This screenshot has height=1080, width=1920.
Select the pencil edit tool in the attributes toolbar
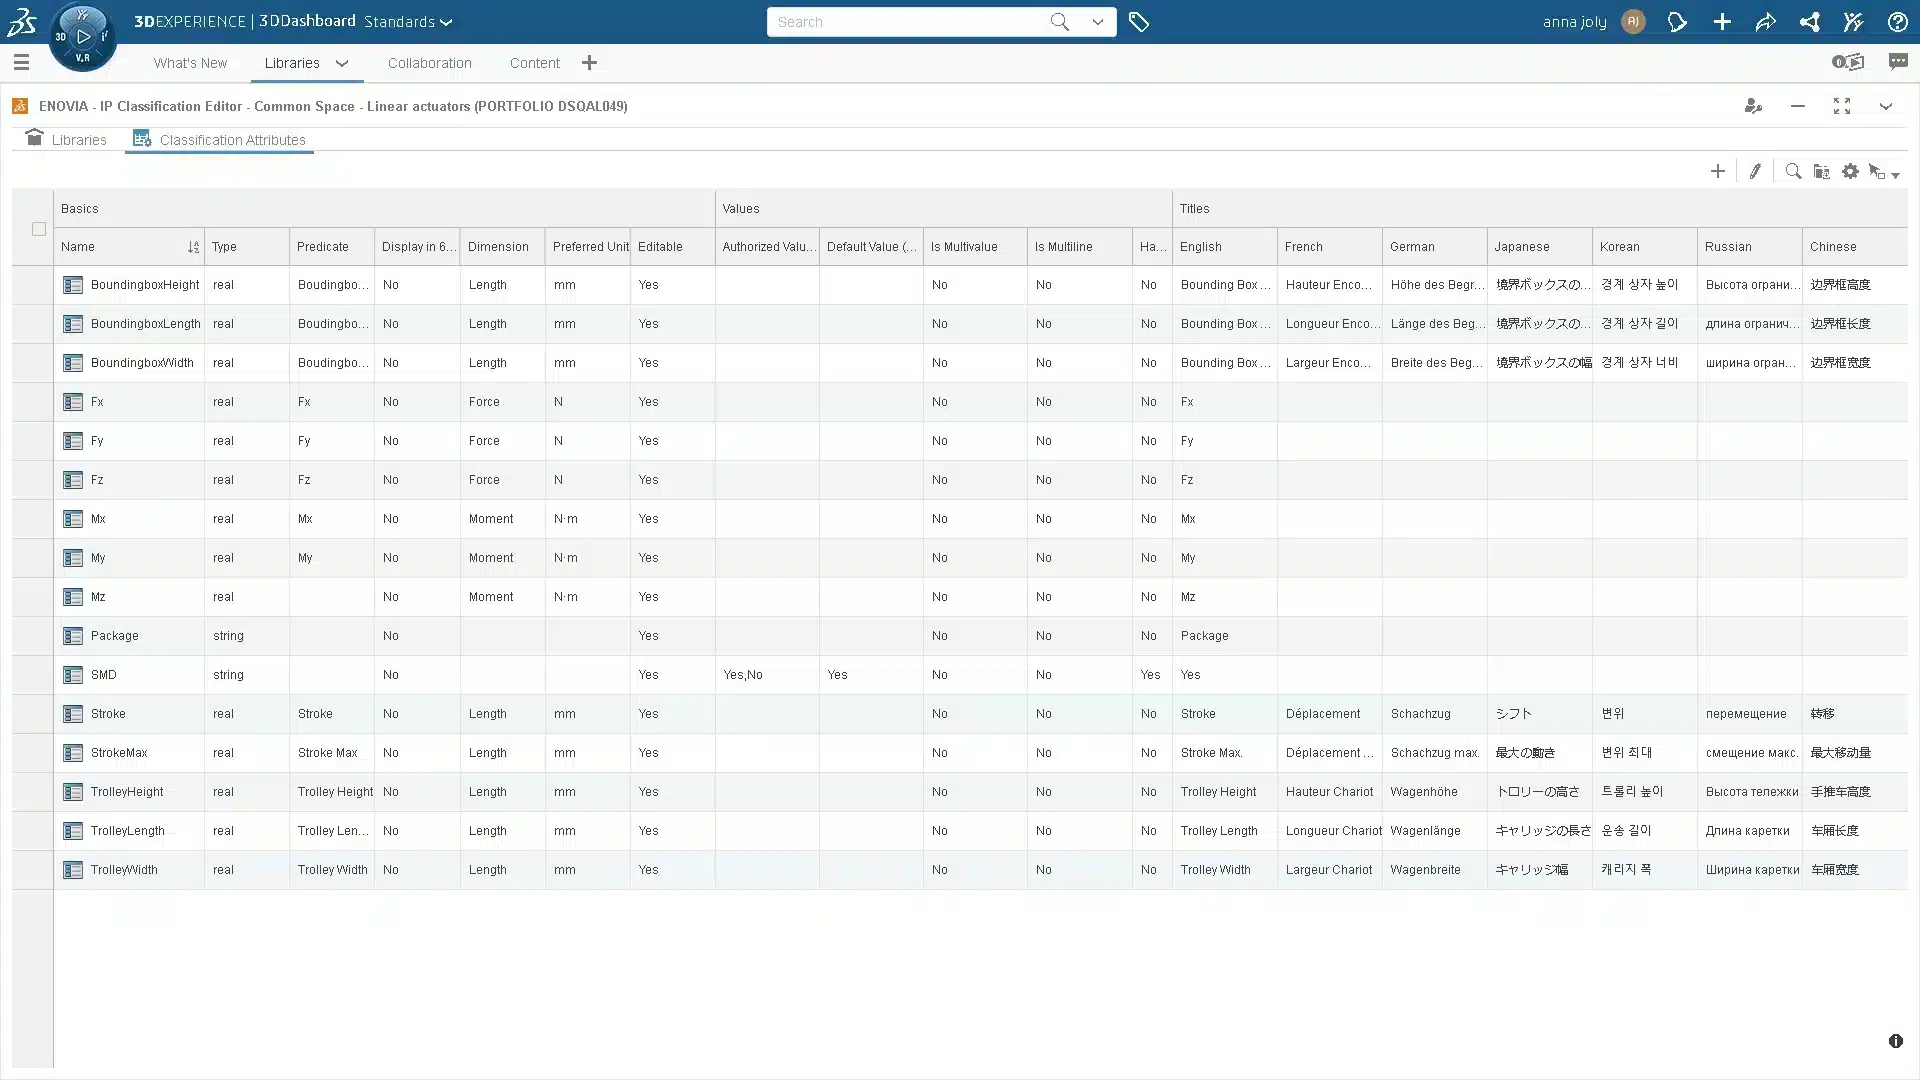1755,171
